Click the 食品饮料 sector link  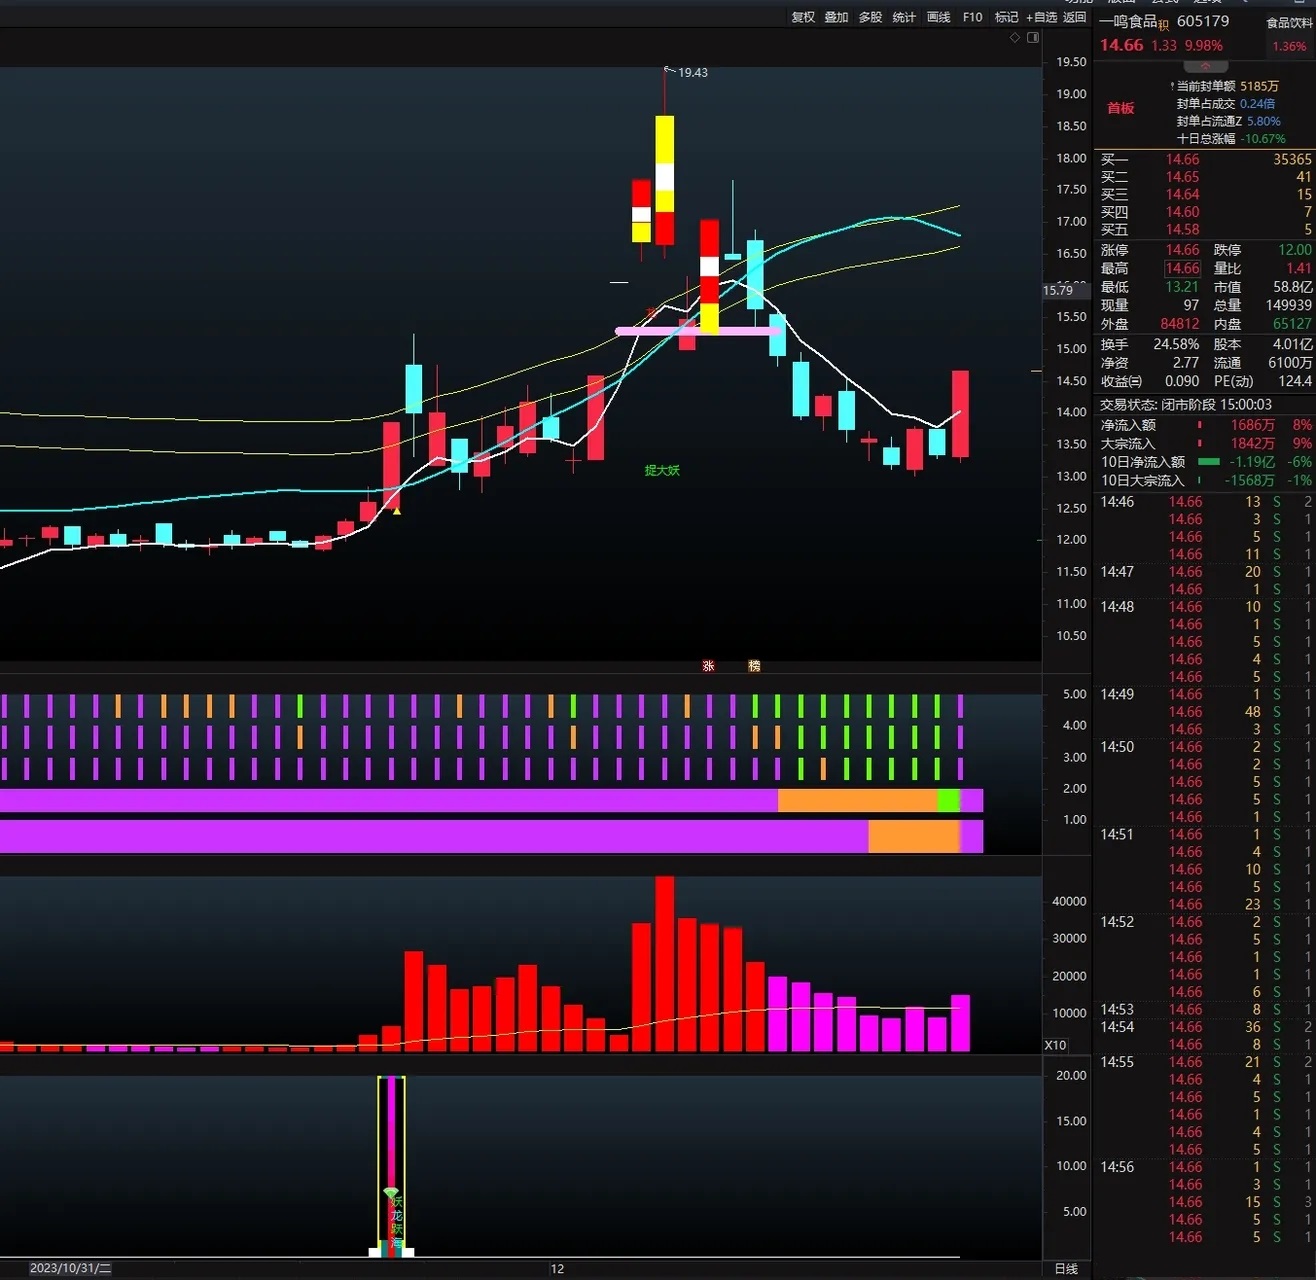[x=1290, y=23]
